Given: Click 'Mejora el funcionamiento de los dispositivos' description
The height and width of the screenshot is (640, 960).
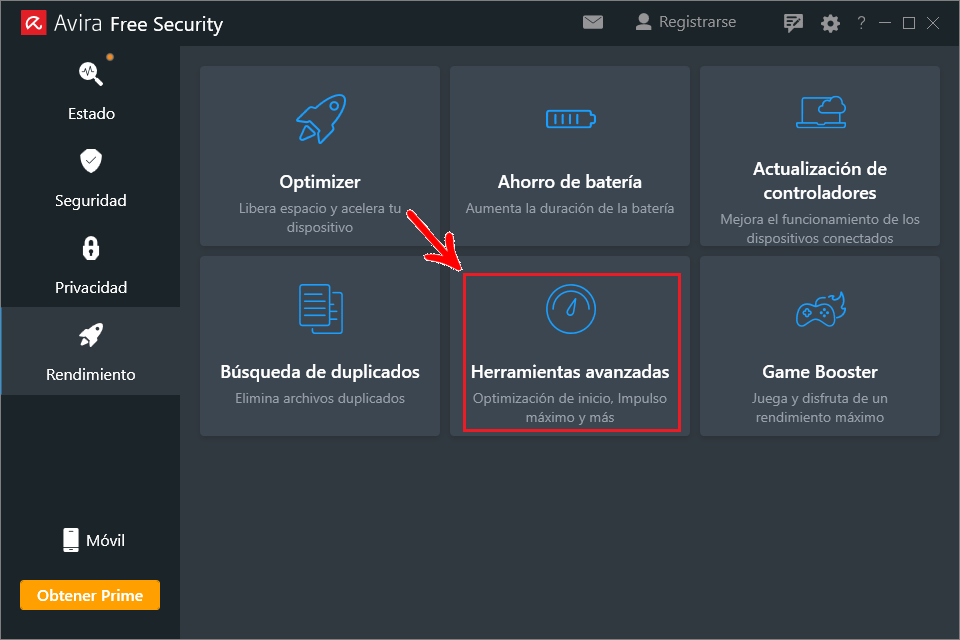Looking at the screenshot, I should 820,228.
